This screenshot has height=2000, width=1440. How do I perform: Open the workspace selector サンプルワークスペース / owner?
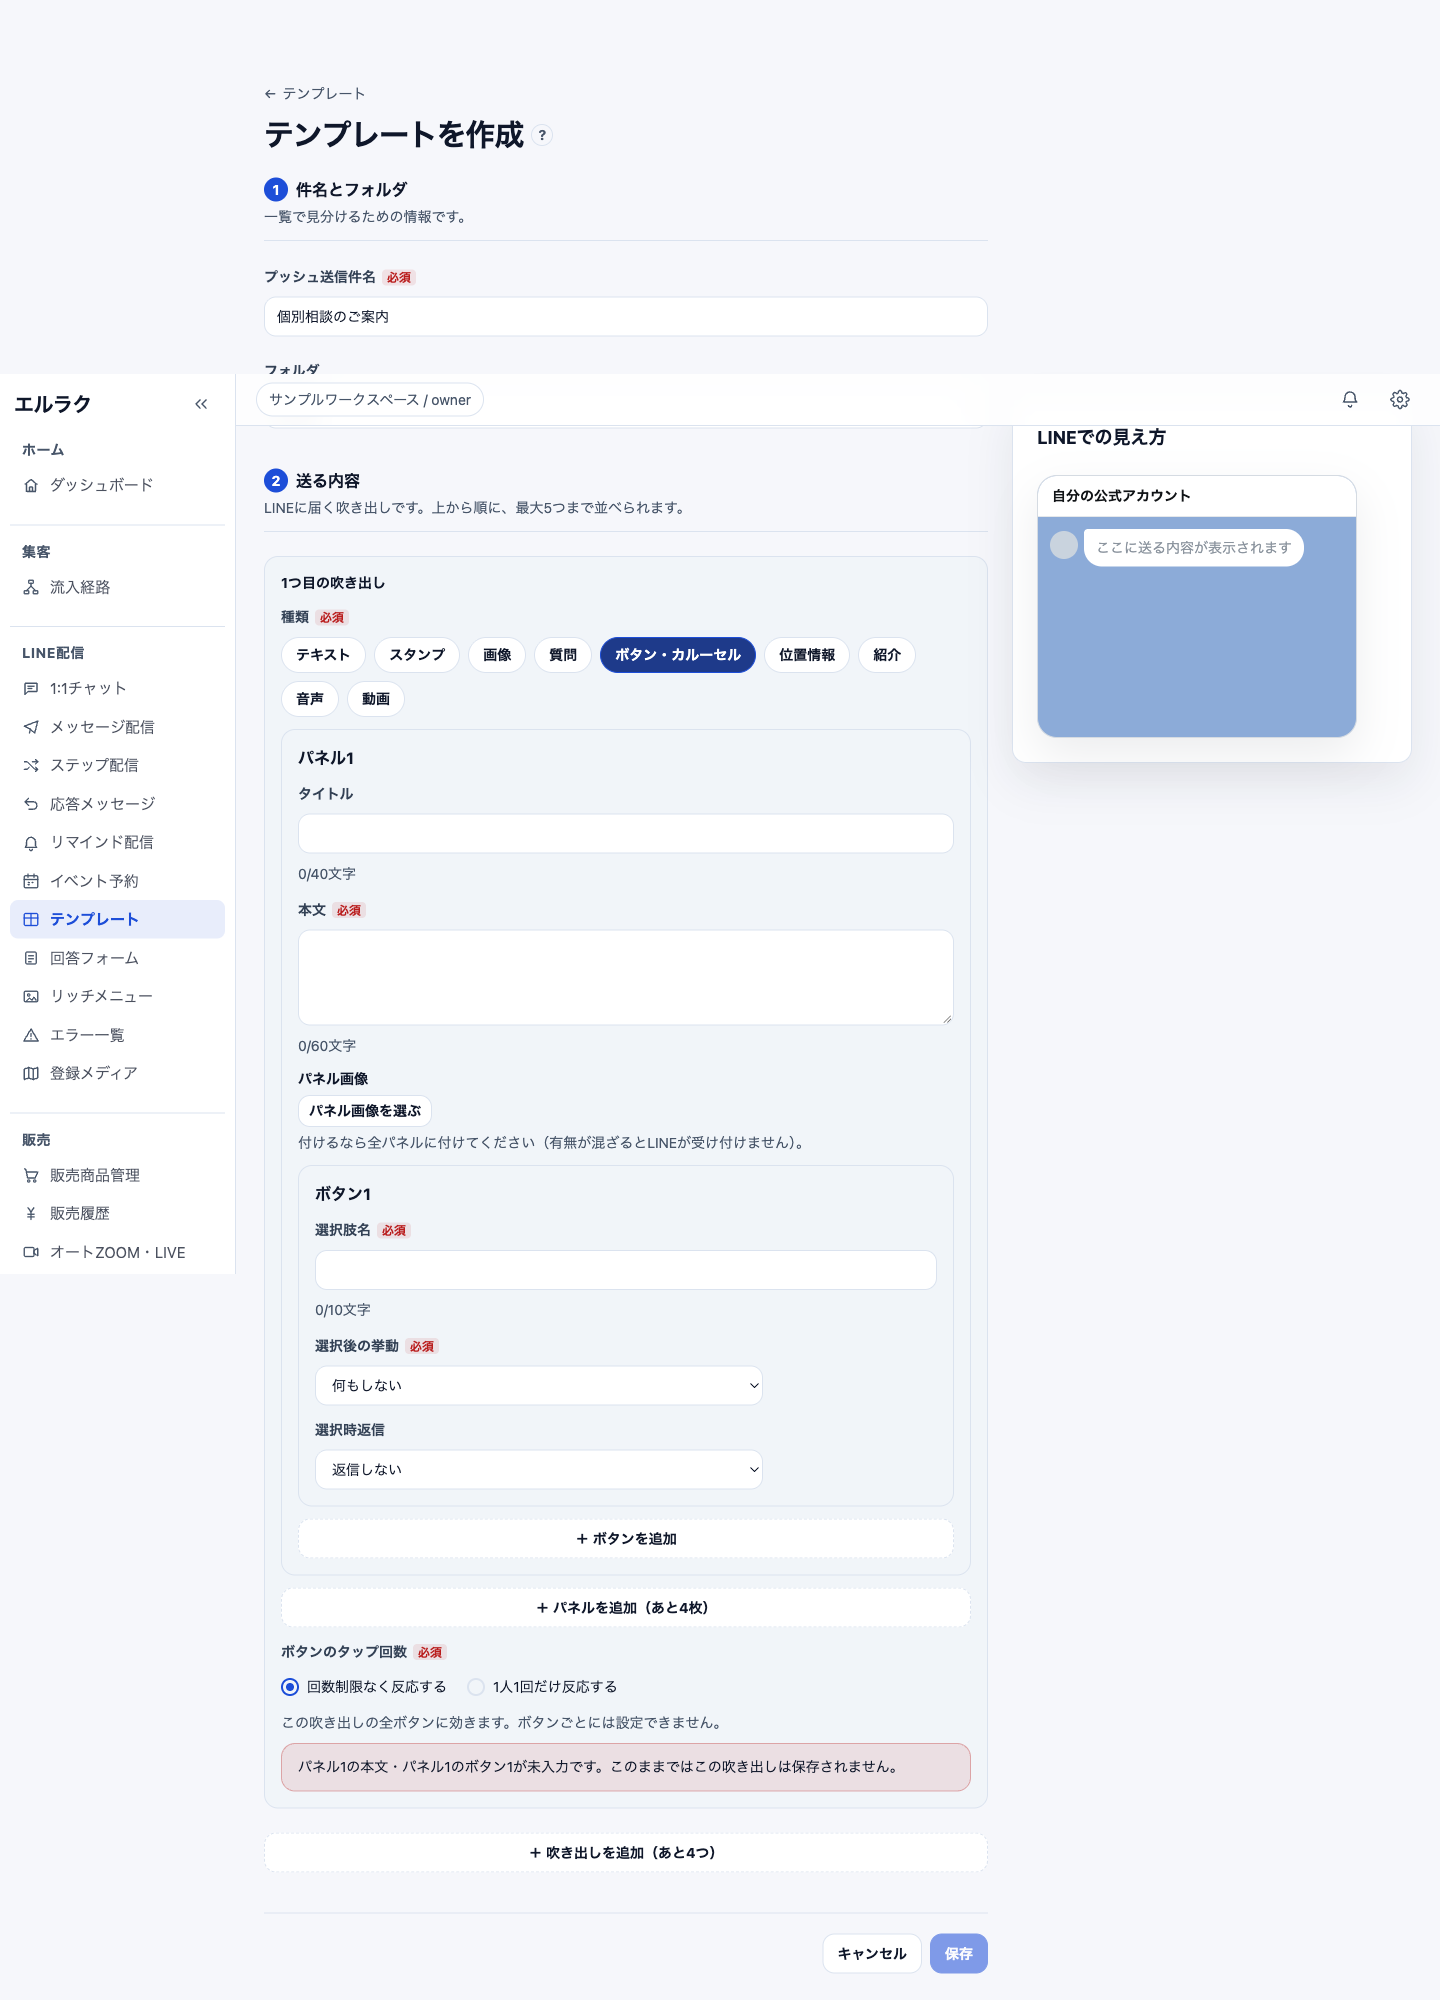tap(370, 400)
